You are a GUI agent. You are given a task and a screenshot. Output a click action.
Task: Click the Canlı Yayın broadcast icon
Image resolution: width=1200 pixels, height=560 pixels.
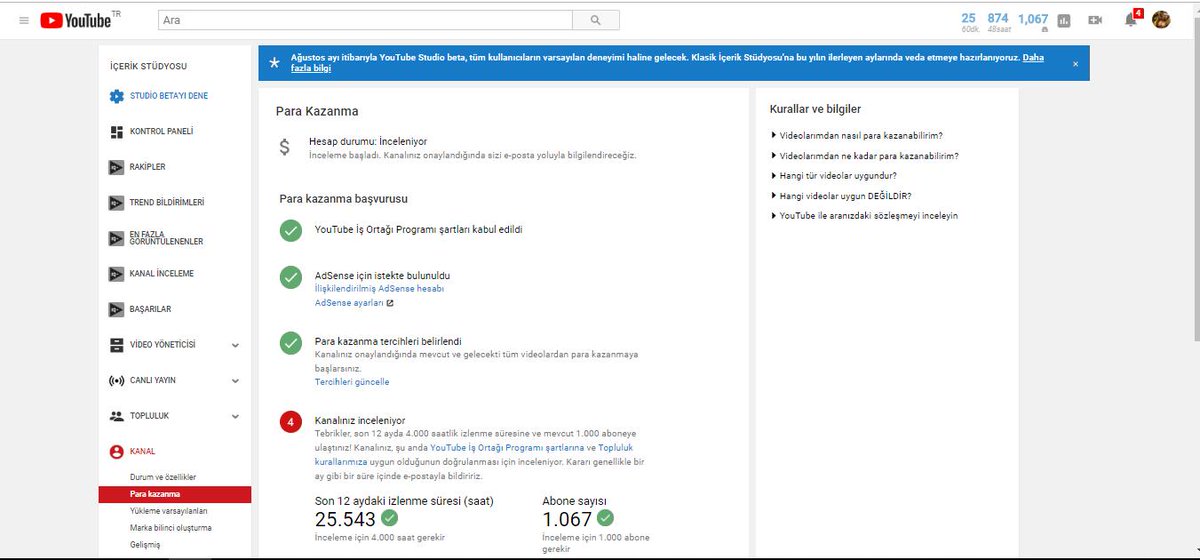(116, 381)
